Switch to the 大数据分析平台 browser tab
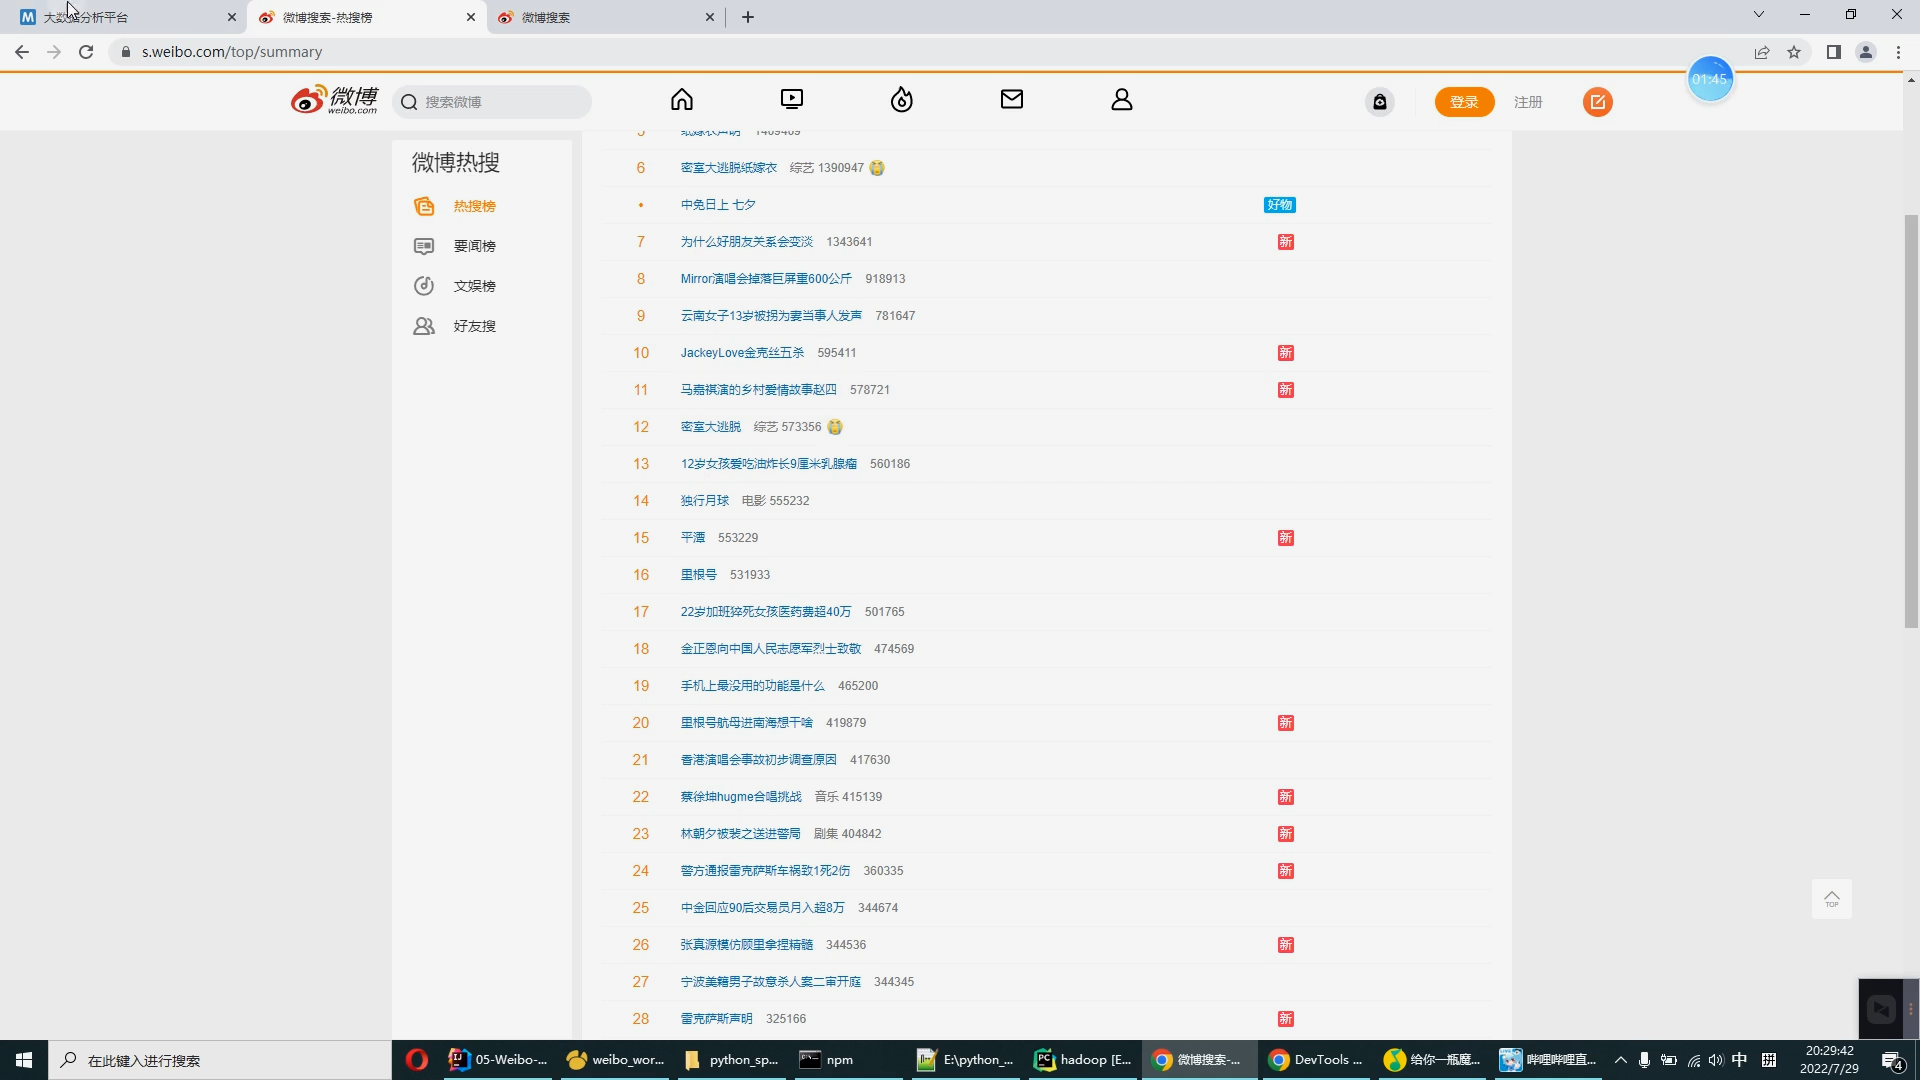The image size is (1920, 1080). (120, 17)
